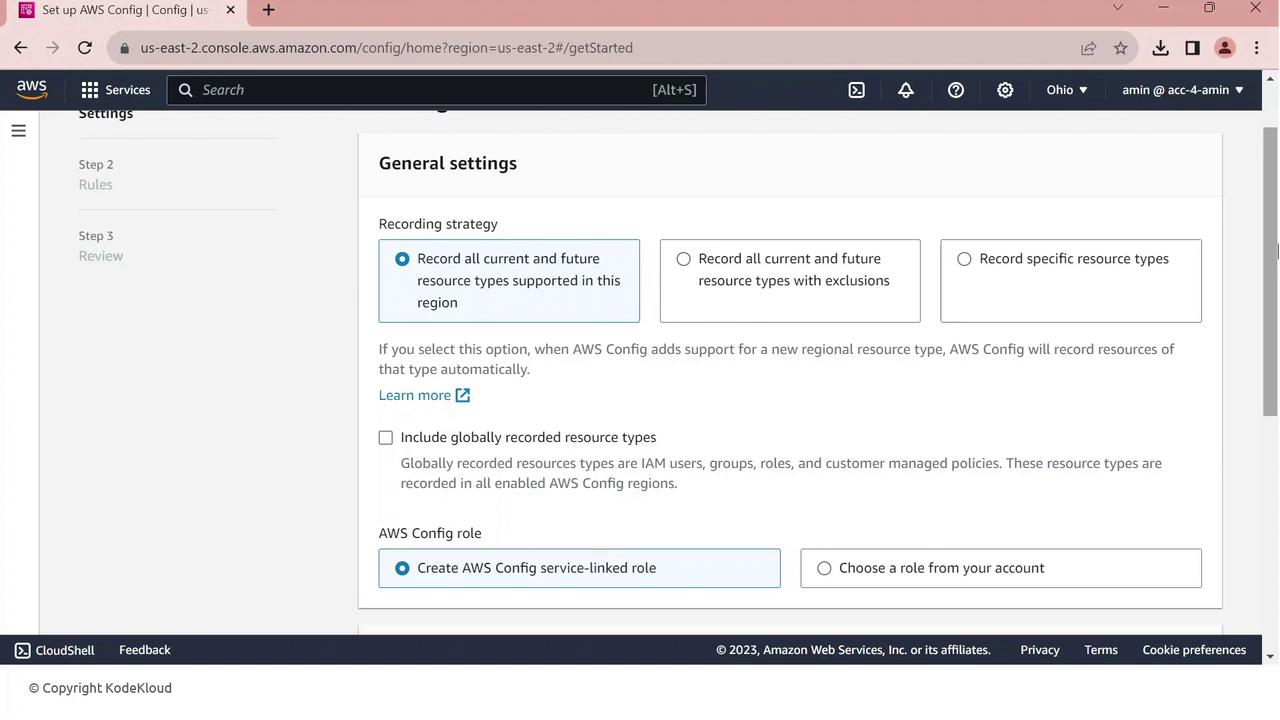Screen dimensions: 1280x720
Task: Click the AWS Config tab favicon
Action: (27, 10)
